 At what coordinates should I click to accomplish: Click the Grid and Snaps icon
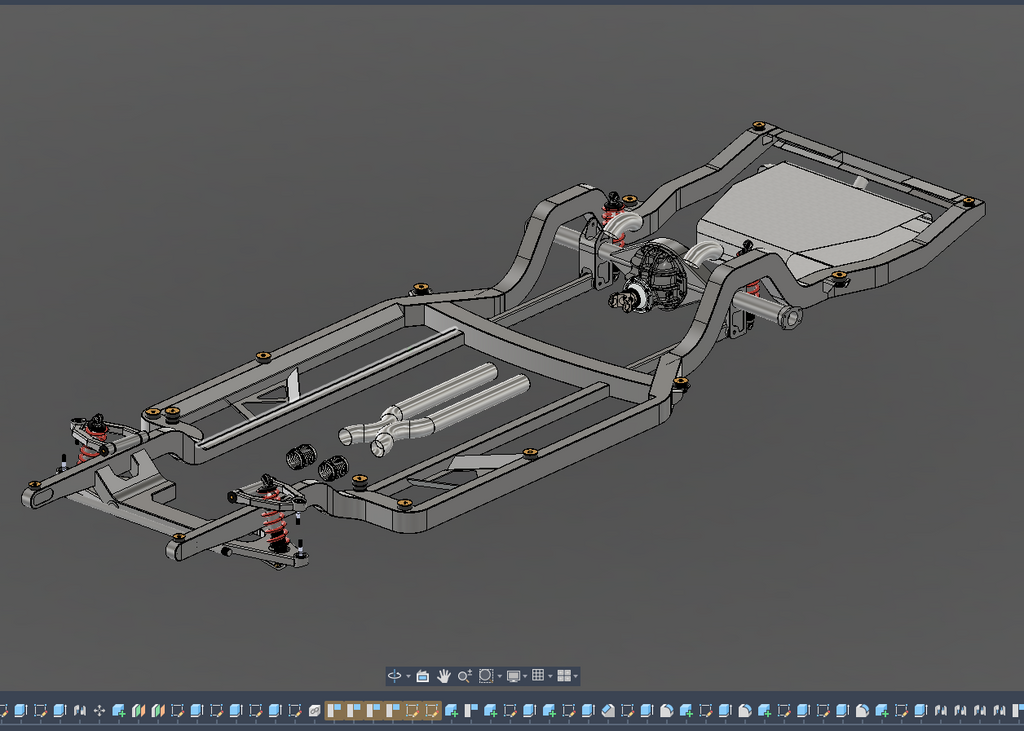(538, 676)
